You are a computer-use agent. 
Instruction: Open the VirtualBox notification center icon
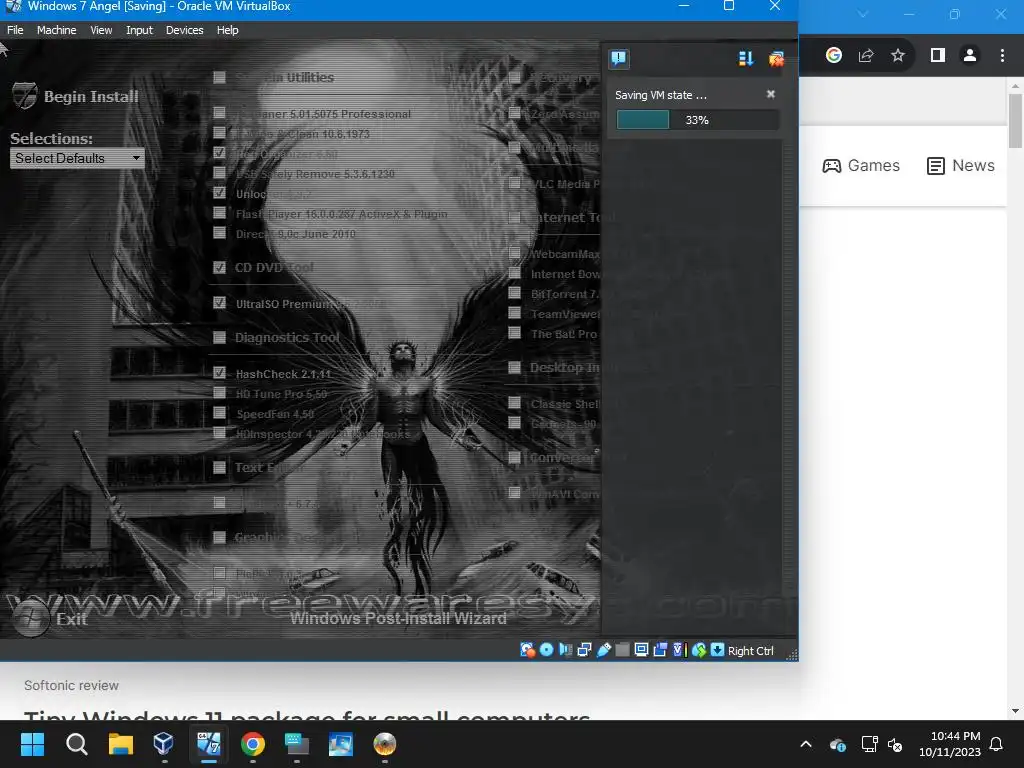618,59
